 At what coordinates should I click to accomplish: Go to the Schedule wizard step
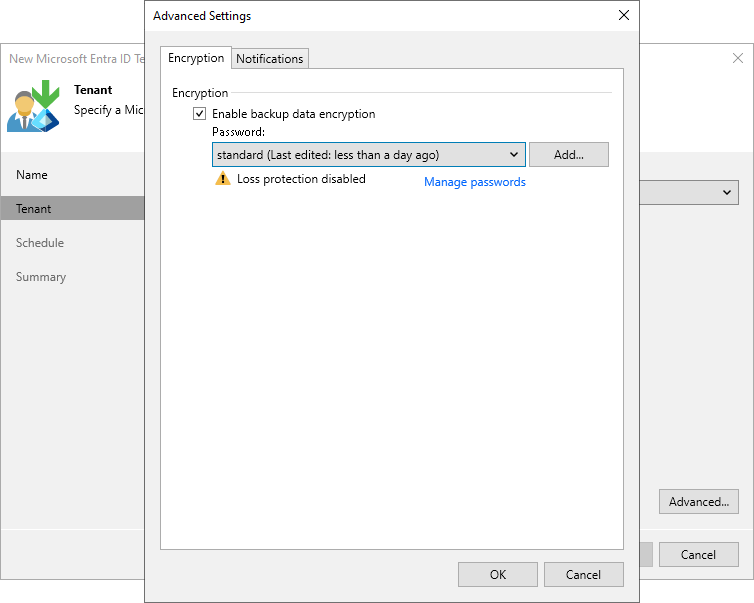click(40, 243)
